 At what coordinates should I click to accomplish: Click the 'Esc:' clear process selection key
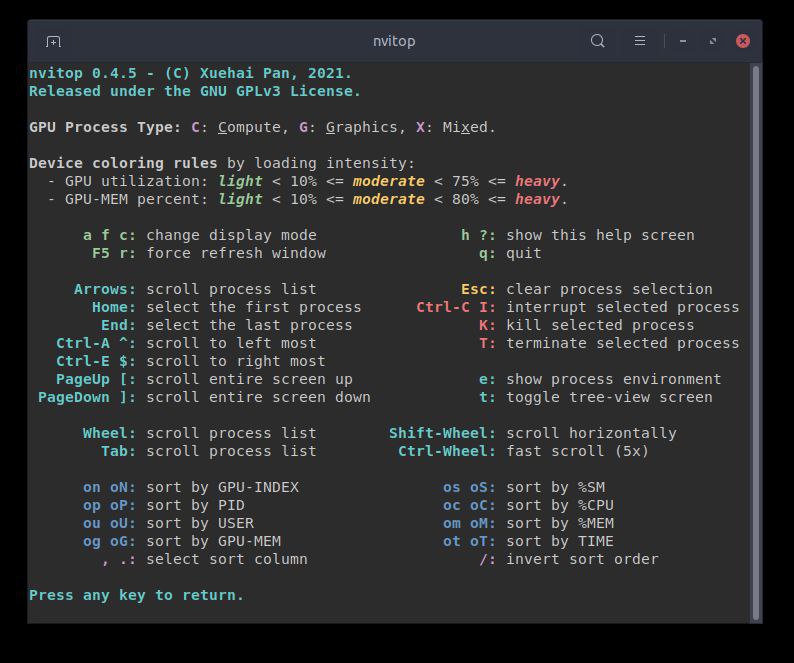(478, 289)
